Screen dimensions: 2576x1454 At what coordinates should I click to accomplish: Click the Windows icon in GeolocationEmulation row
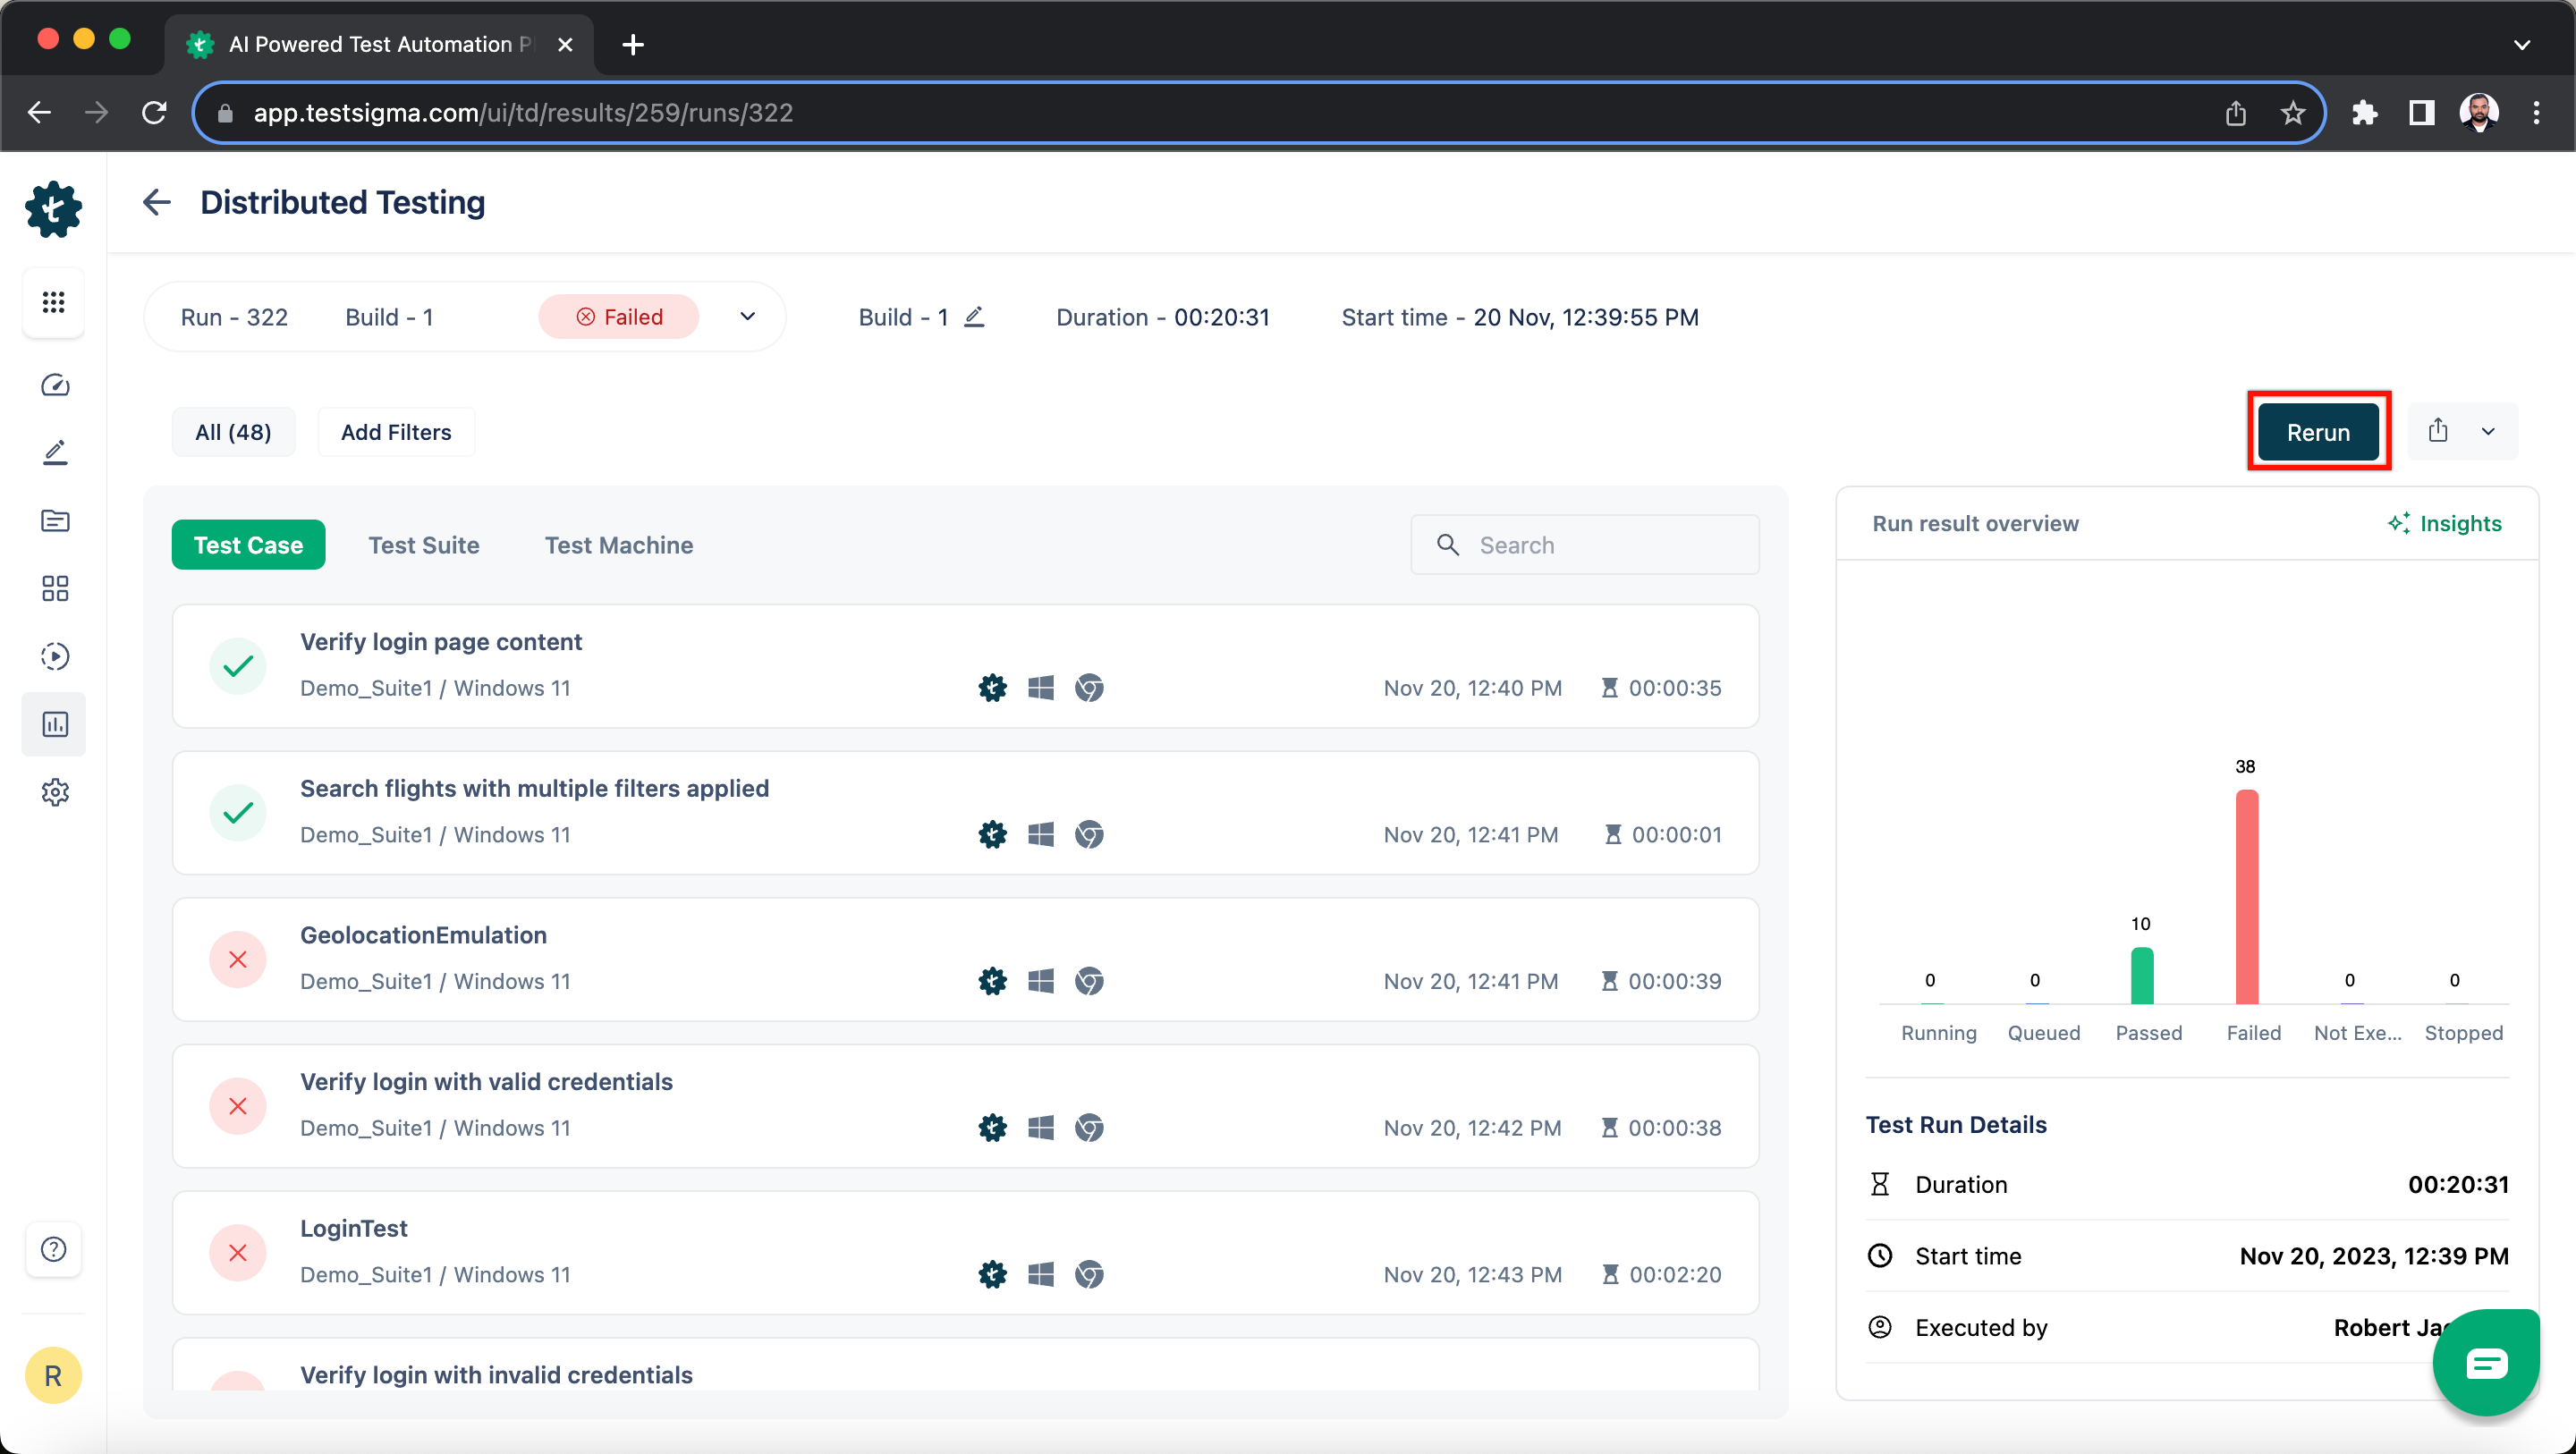tap(1041, 981)
